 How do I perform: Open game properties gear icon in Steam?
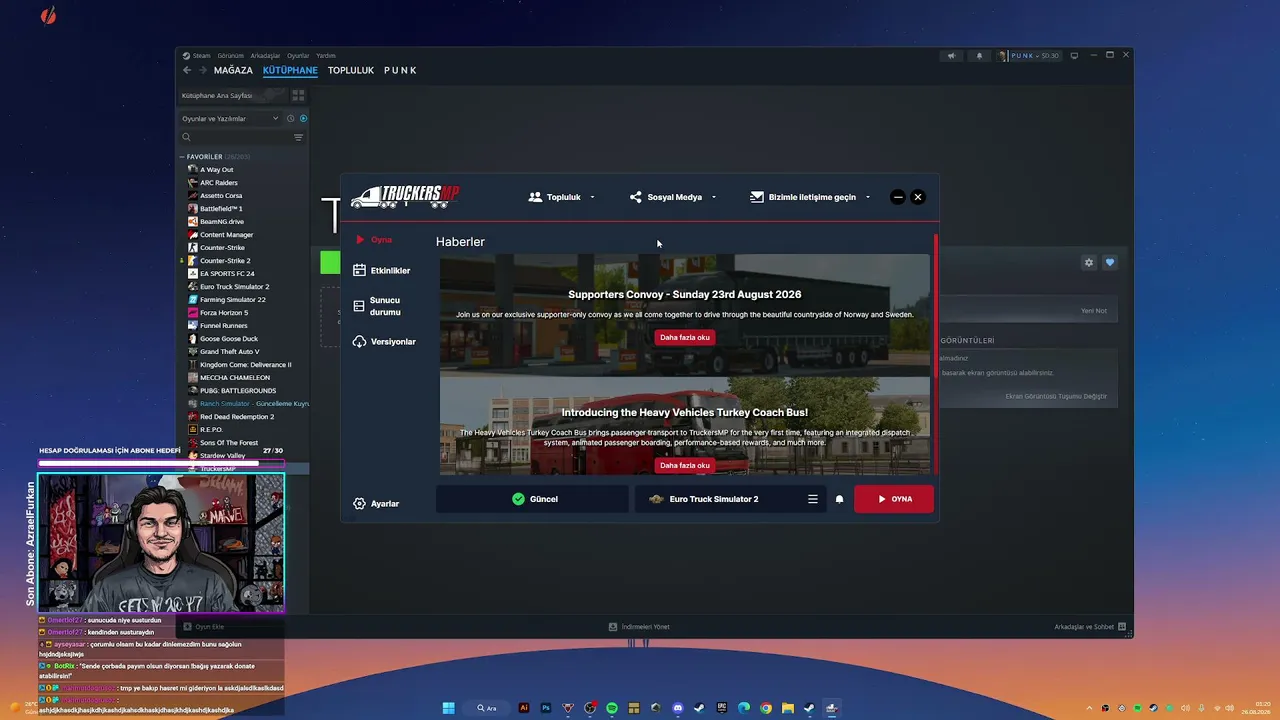1089,263
